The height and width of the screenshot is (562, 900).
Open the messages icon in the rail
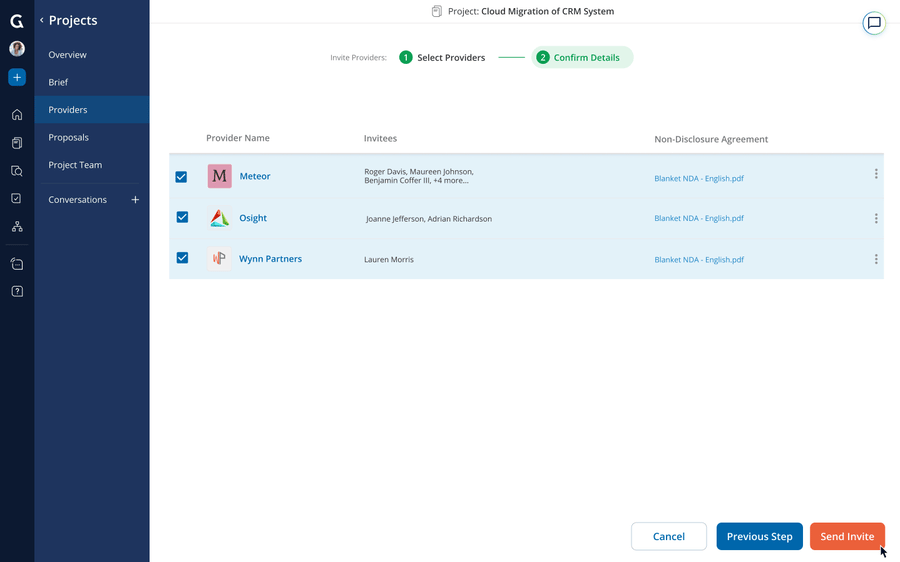pos(17,264)
